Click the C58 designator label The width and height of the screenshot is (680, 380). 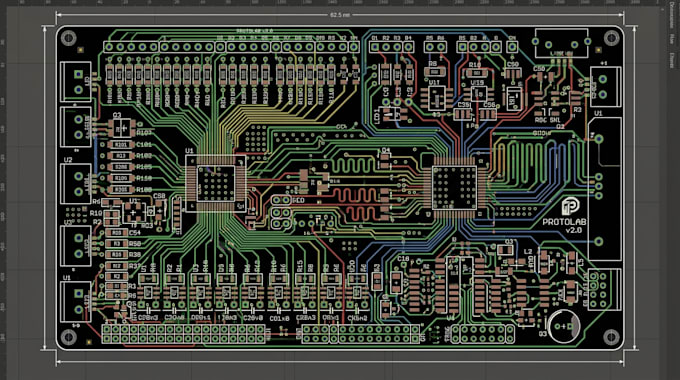[x=160, y=196]
